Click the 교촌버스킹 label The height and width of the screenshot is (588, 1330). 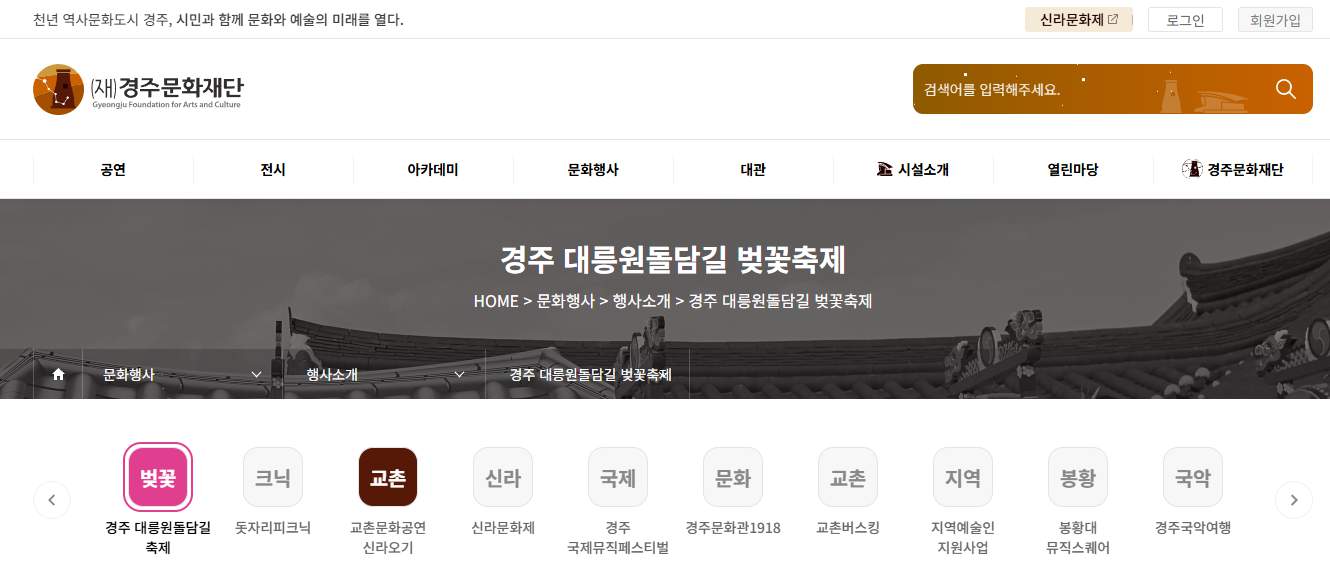[x=848, y=528]
